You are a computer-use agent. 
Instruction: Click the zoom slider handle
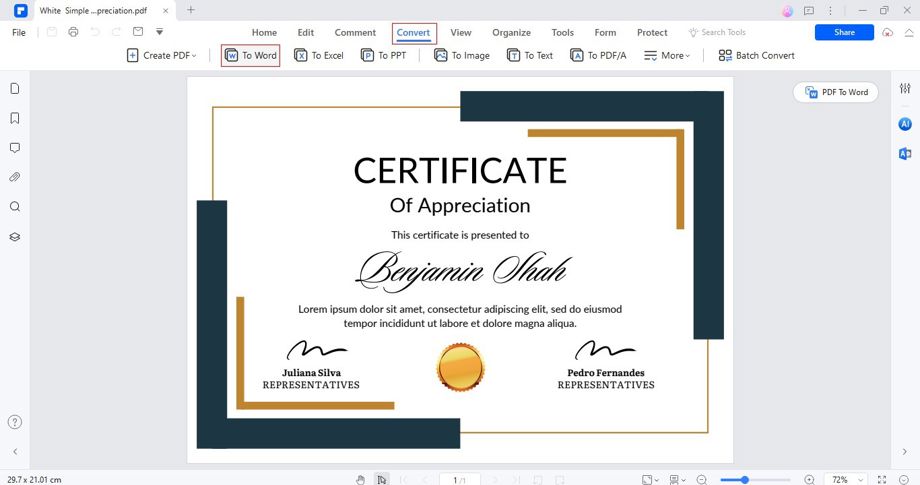coord(745,480)
